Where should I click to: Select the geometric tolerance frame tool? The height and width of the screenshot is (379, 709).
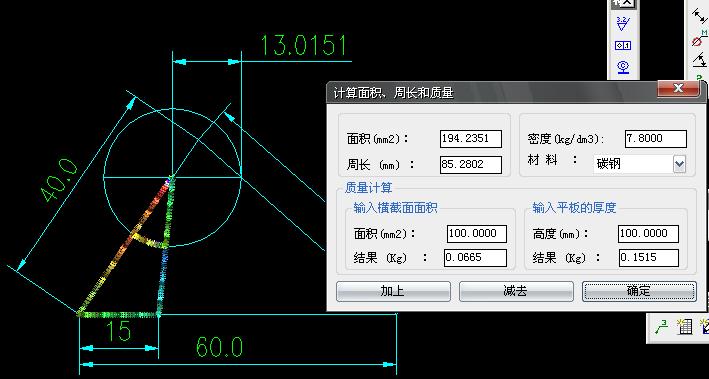click(x=623, y=45)
